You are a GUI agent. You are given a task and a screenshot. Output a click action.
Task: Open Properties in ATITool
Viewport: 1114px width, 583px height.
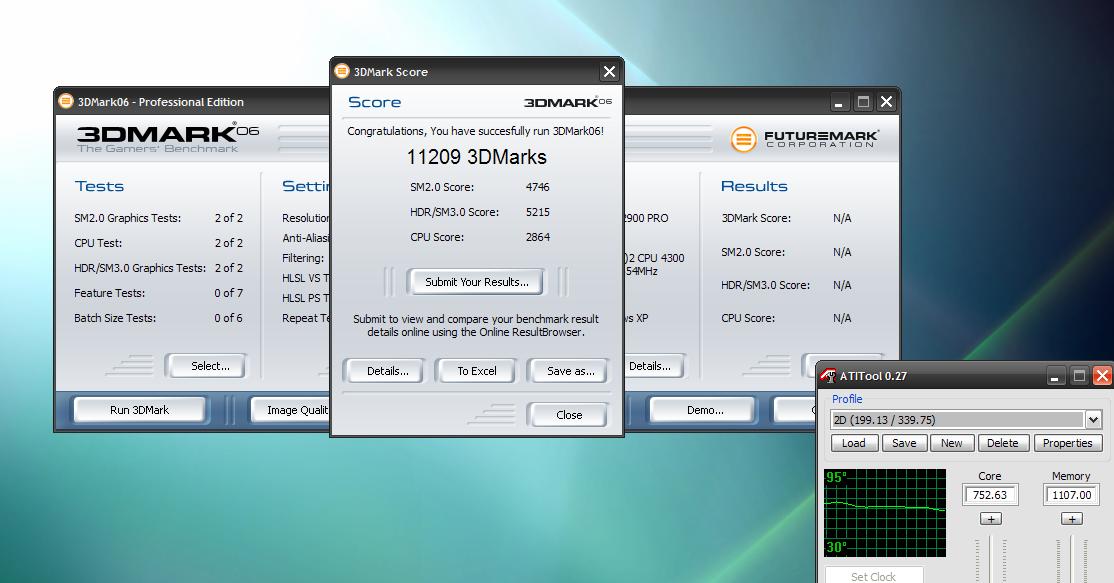1067,443
